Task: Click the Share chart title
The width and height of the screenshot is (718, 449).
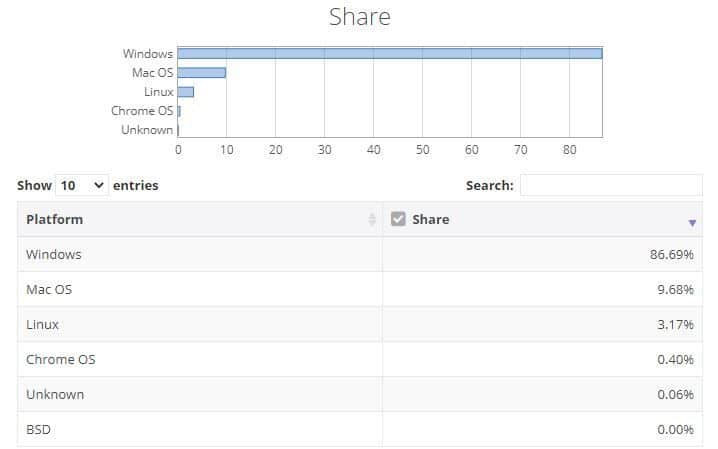Action: click(360, 17)
